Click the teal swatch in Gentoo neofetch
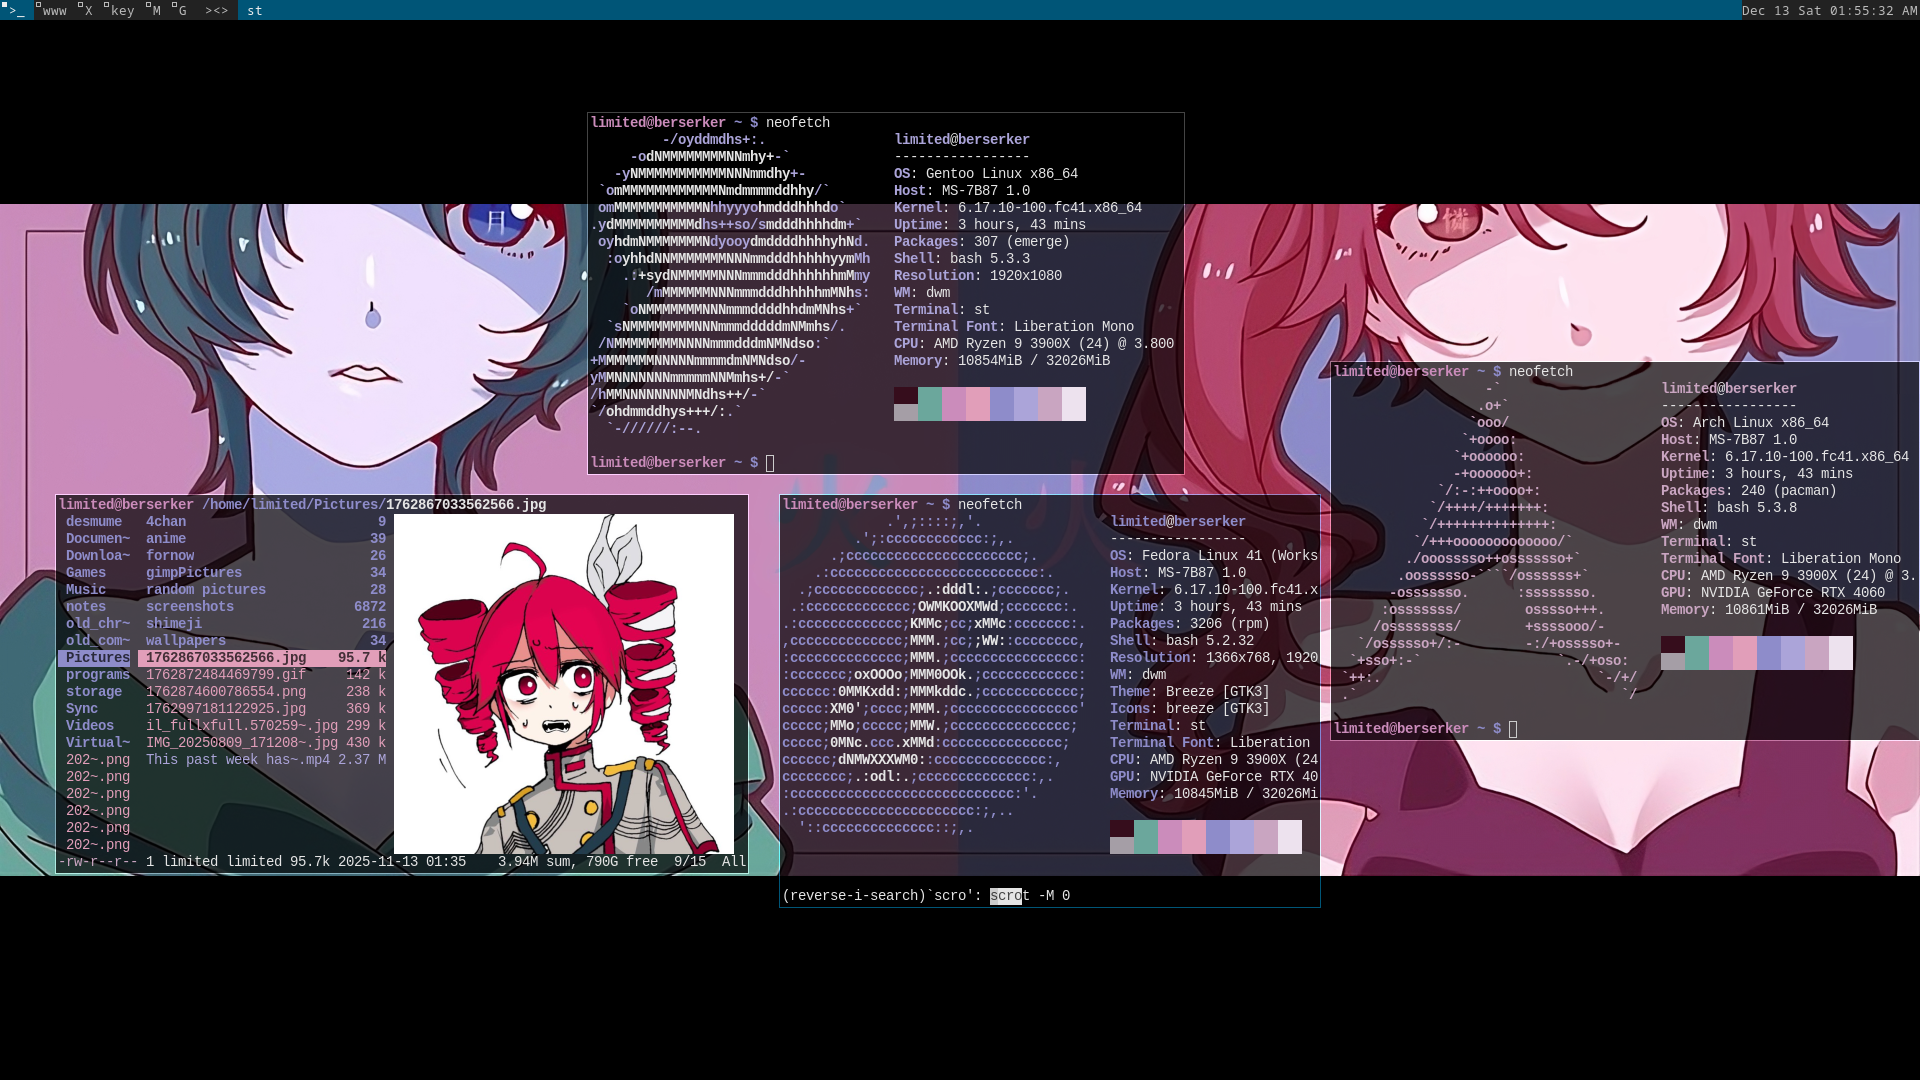This screenshot has height=1080, width=1920. coord(930,404)
